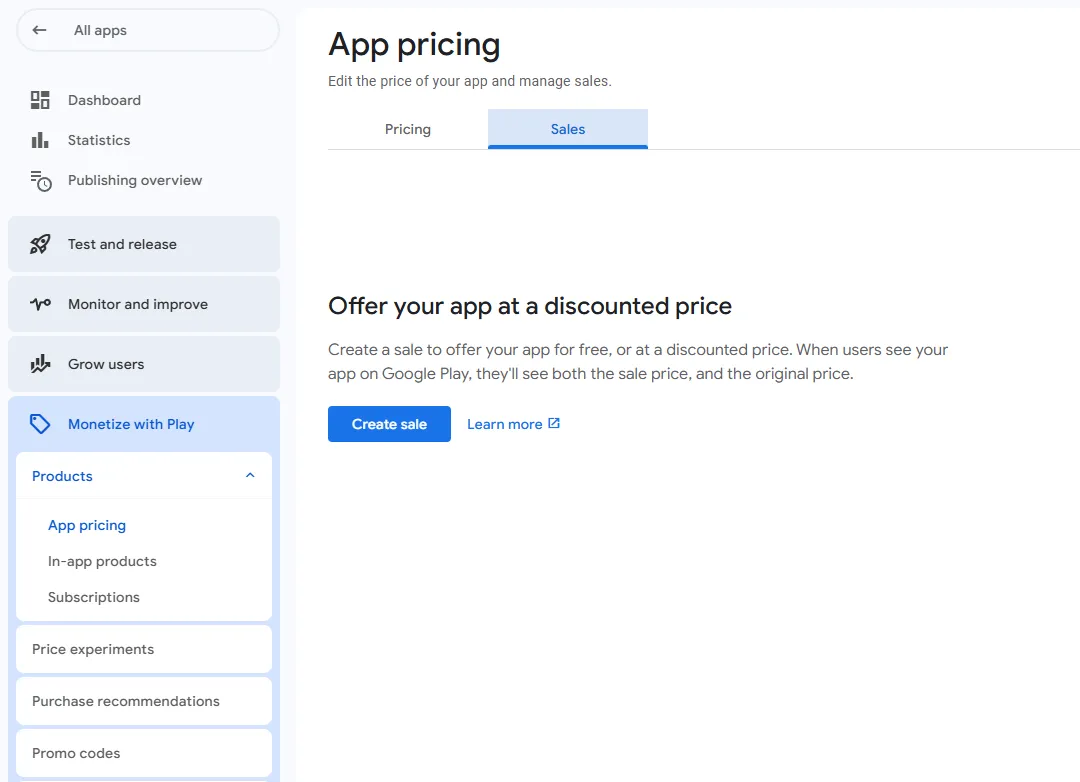Click the Learn more external link icon
The height and width of the screenshot is (782, 1080).
click(x=554, y=424)
